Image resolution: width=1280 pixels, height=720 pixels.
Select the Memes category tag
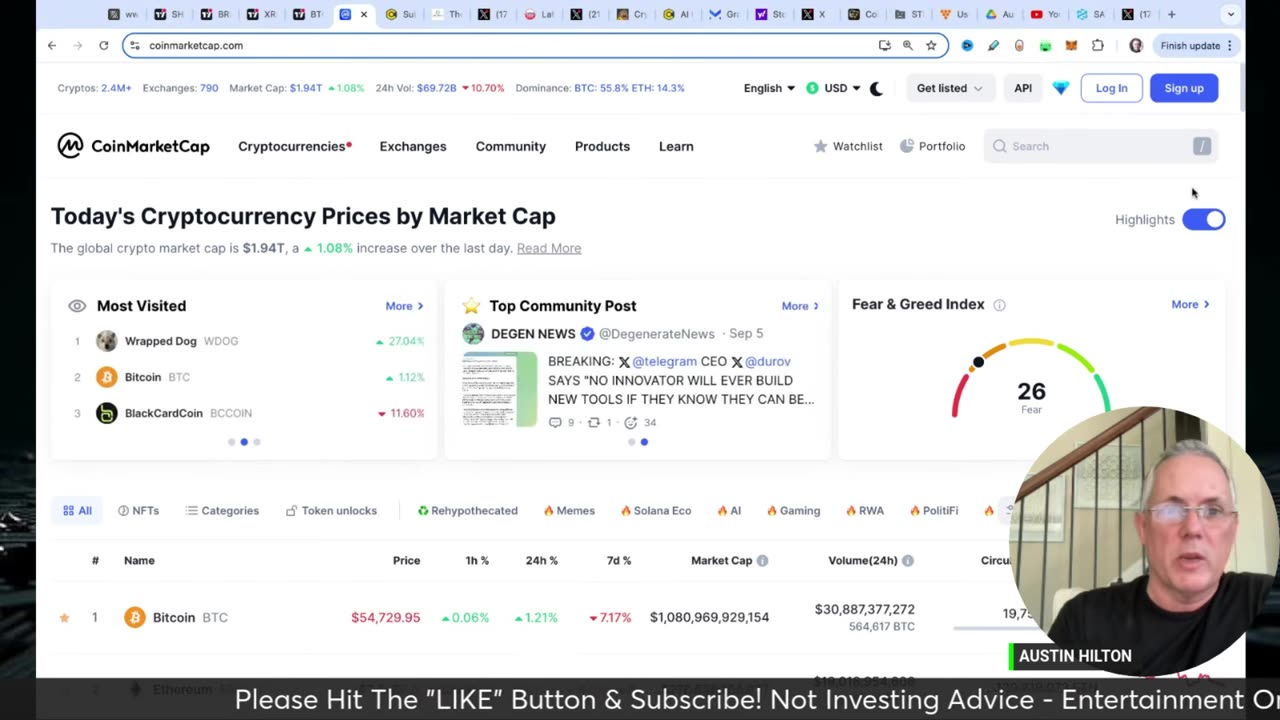pyautogui.click(x=569, y=511)
